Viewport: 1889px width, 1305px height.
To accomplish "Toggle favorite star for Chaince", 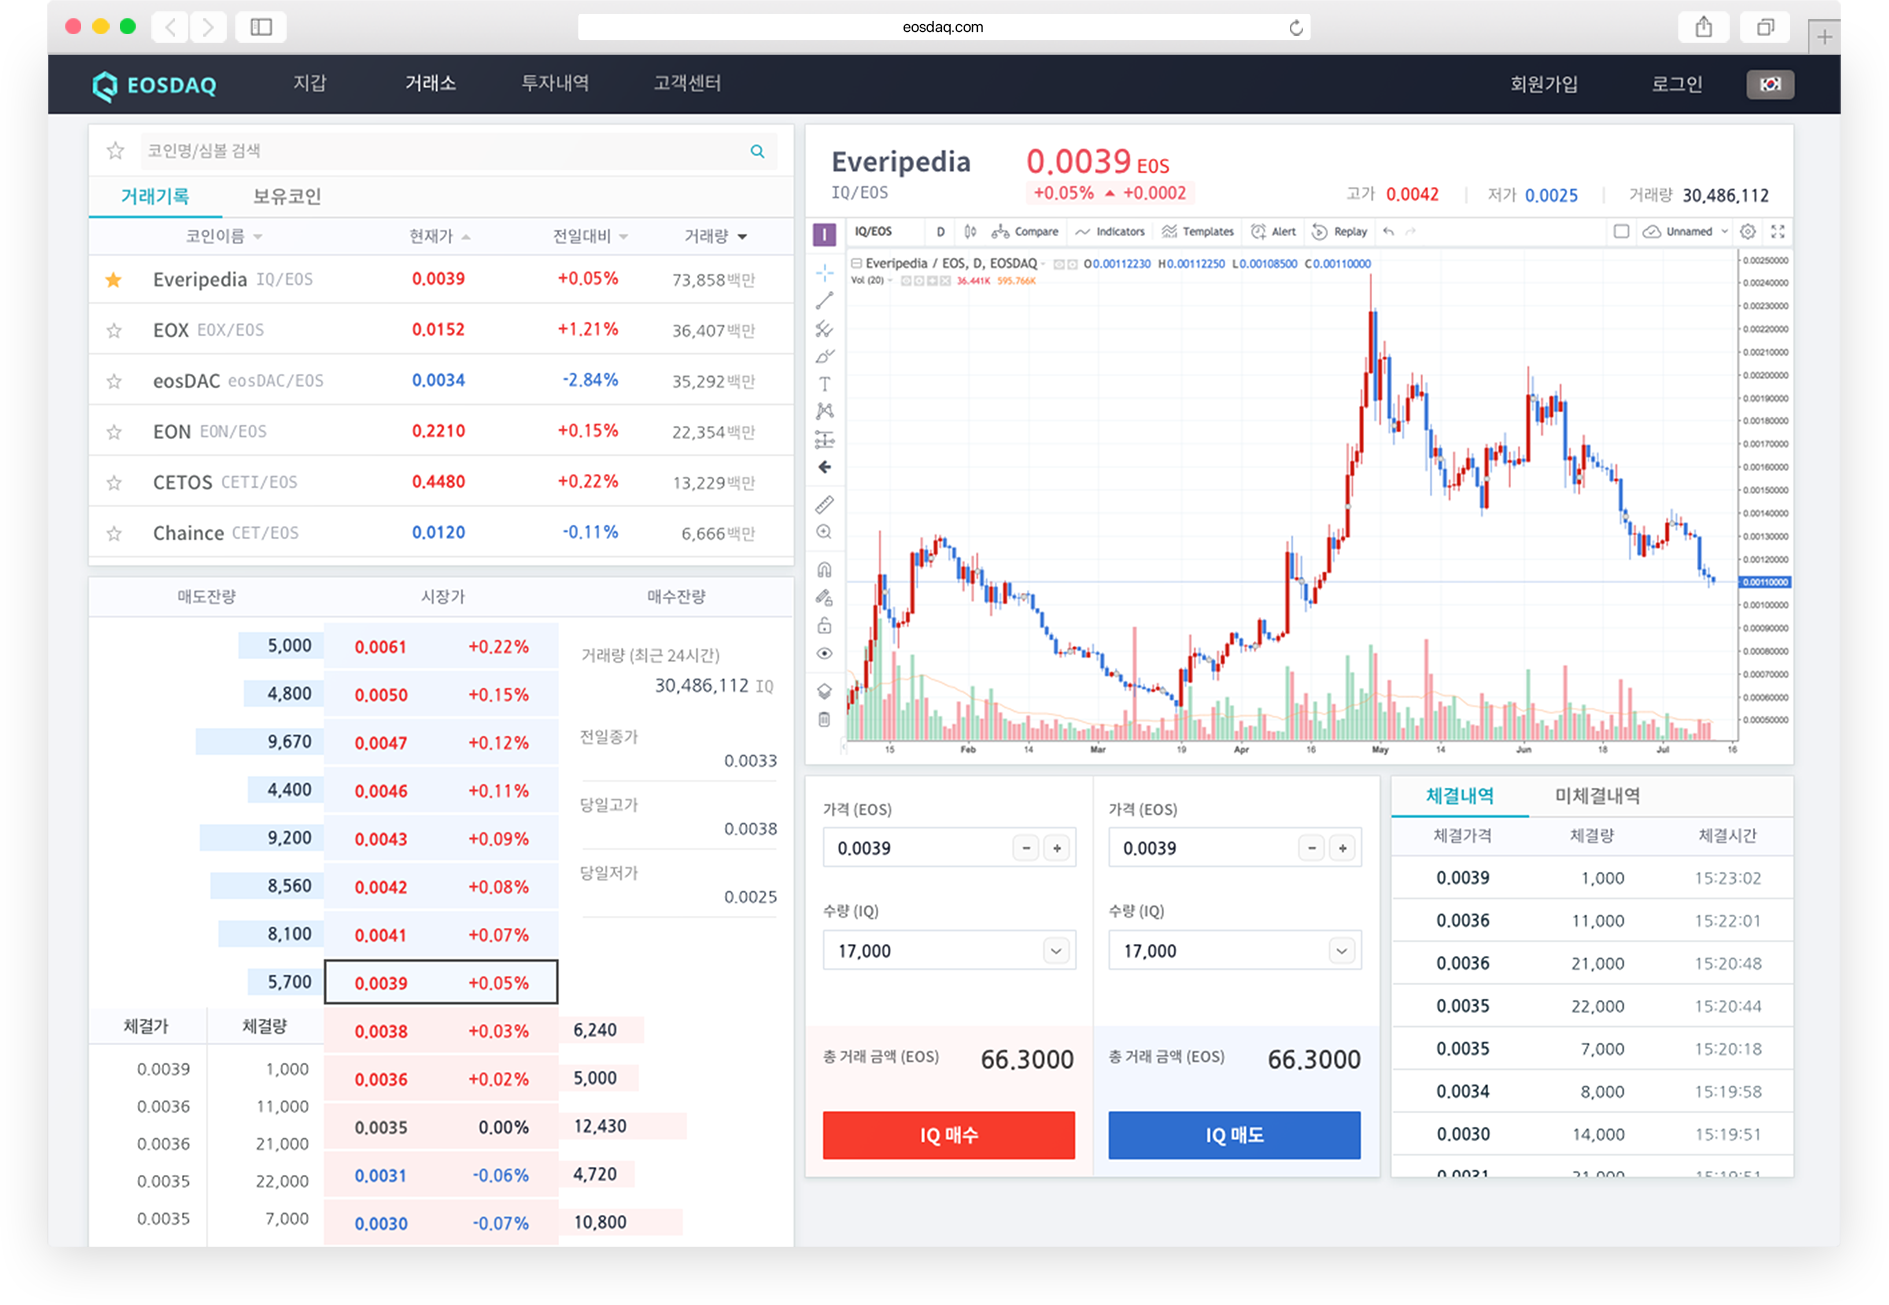I will pyautogui.click(x=114, y=534).
